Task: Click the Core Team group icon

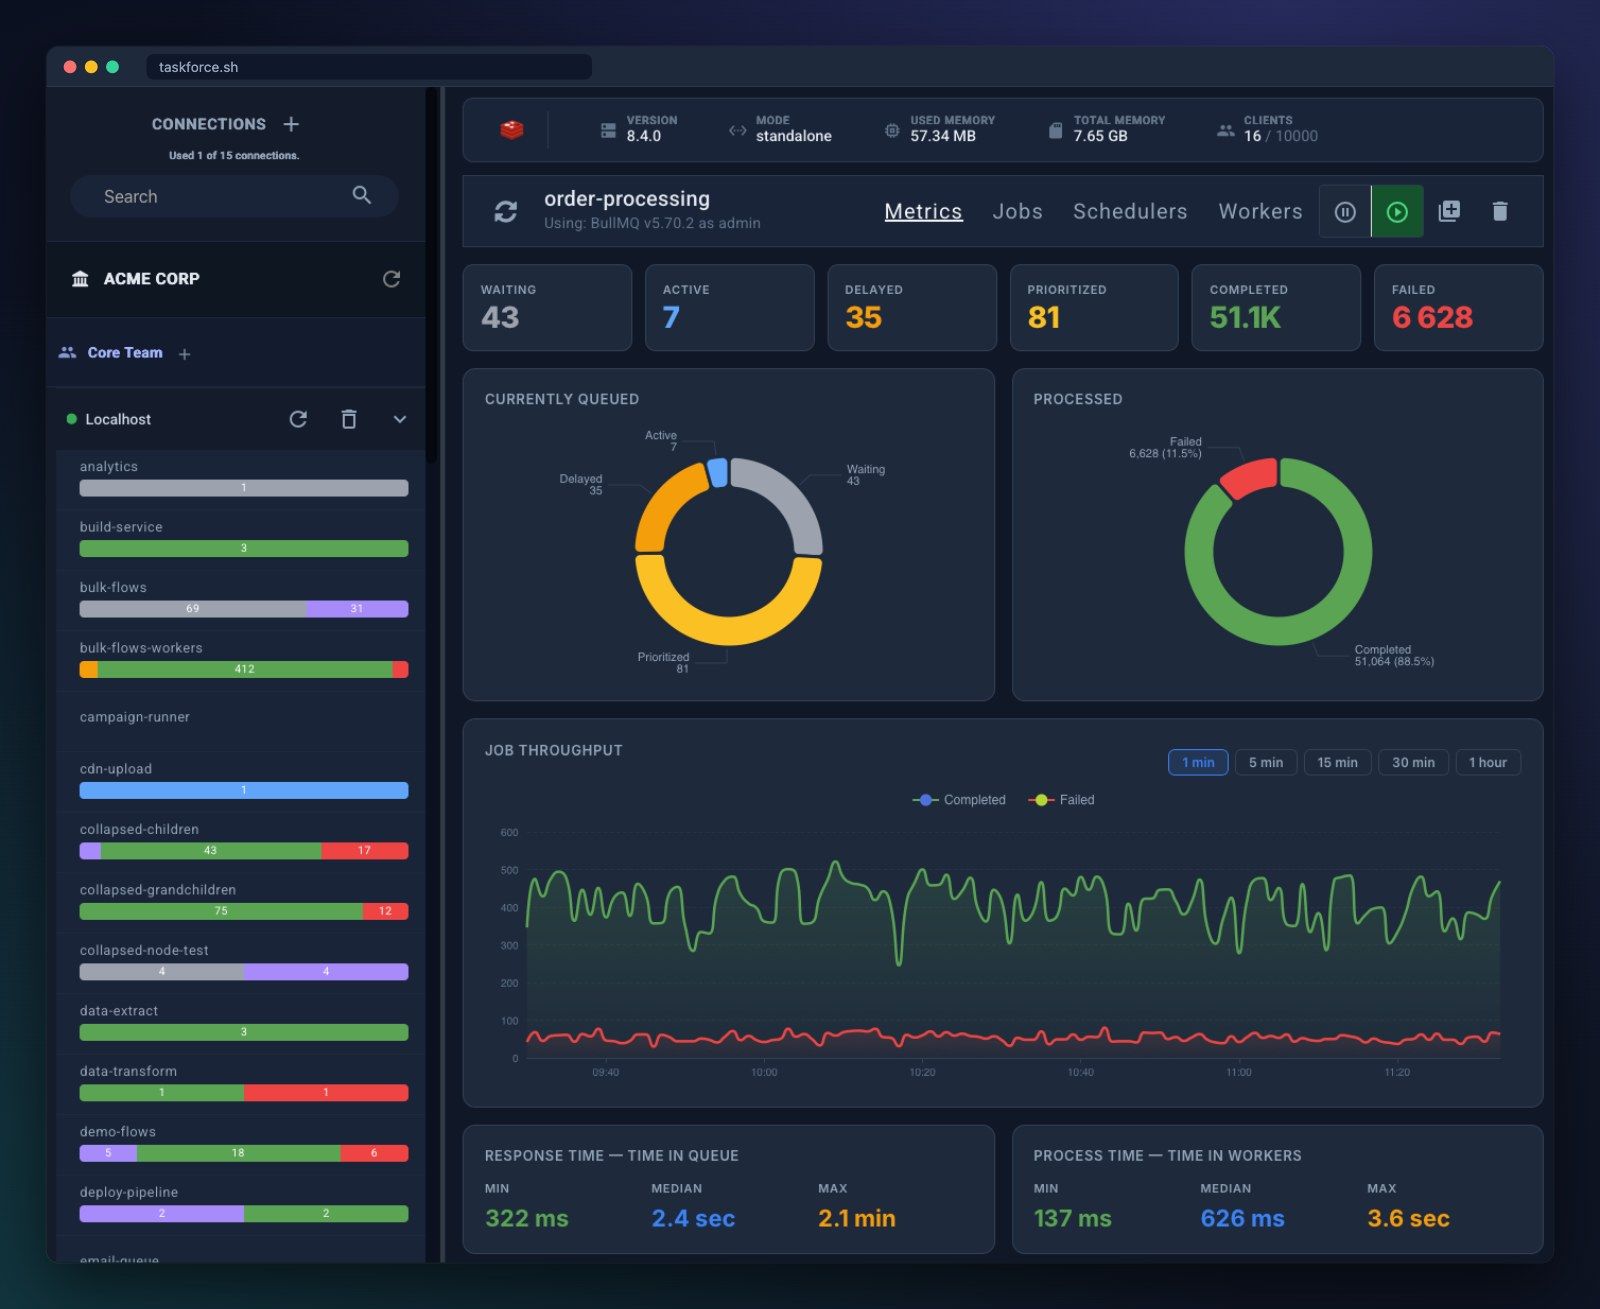Action: click(x=68, y=353)
